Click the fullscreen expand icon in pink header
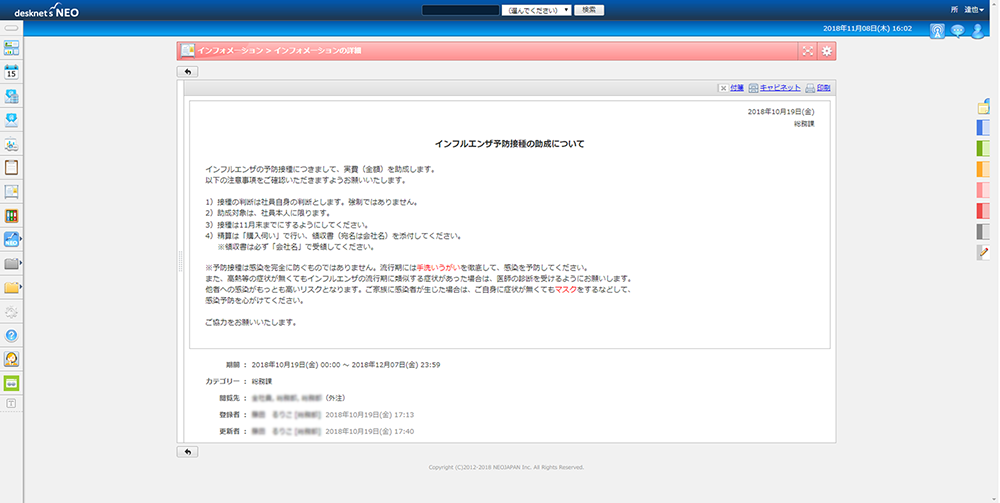This screenshot has width=1000, height=503. point(807,51)
